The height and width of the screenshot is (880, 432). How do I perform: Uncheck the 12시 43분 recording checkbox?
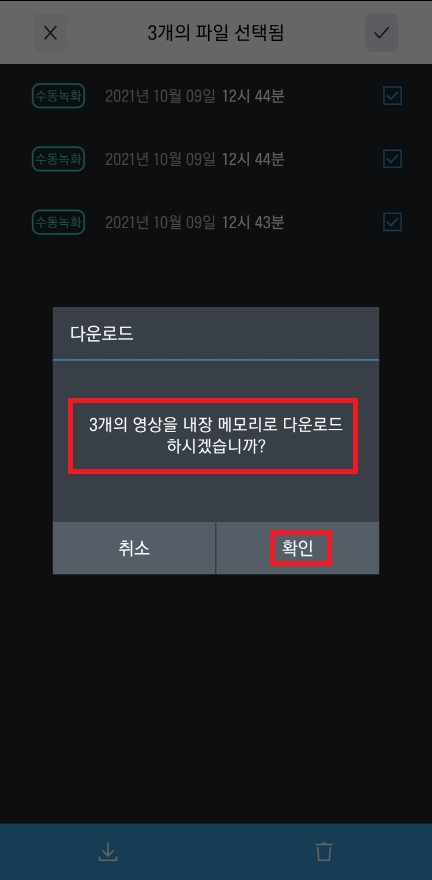coord(392,223)
